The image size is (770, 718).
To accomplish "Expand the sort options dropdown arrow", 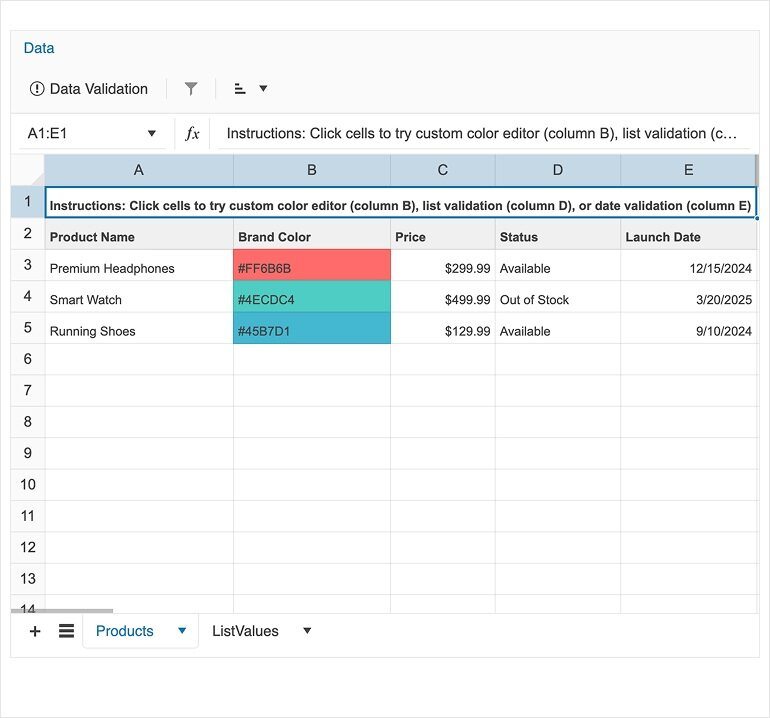I will (x=263, y=89).
